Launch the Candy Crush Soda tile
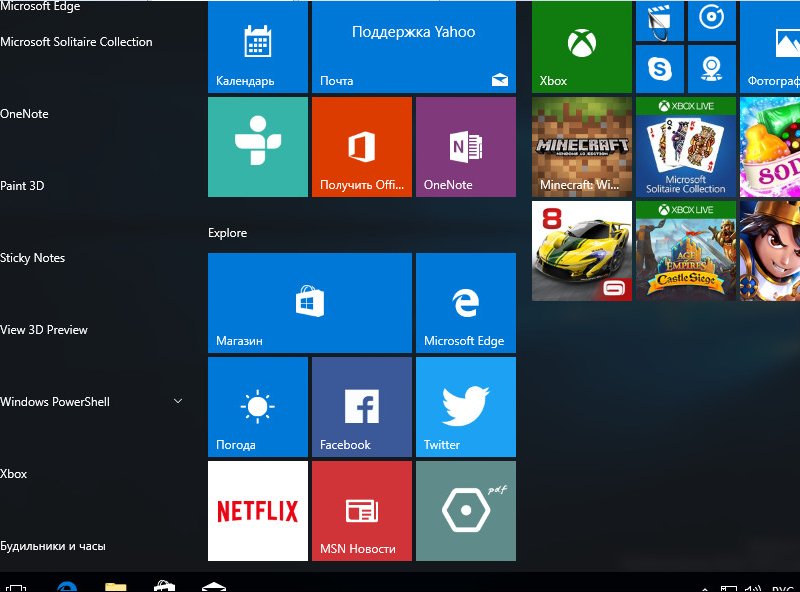The height and width of the screenshot is (592, 800). pyautogui.click(x=770, y=147)
